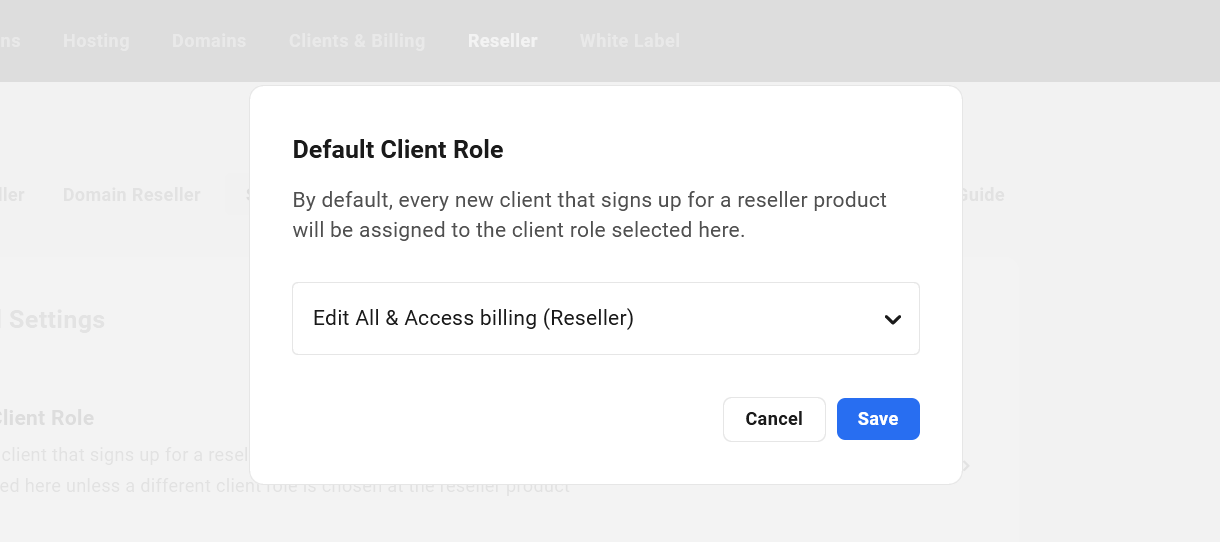The image size is (1220, 542).
Task: Click the selected "Edit All & Access billing" text
Action: pyautogui.click(x=473, y=318)
